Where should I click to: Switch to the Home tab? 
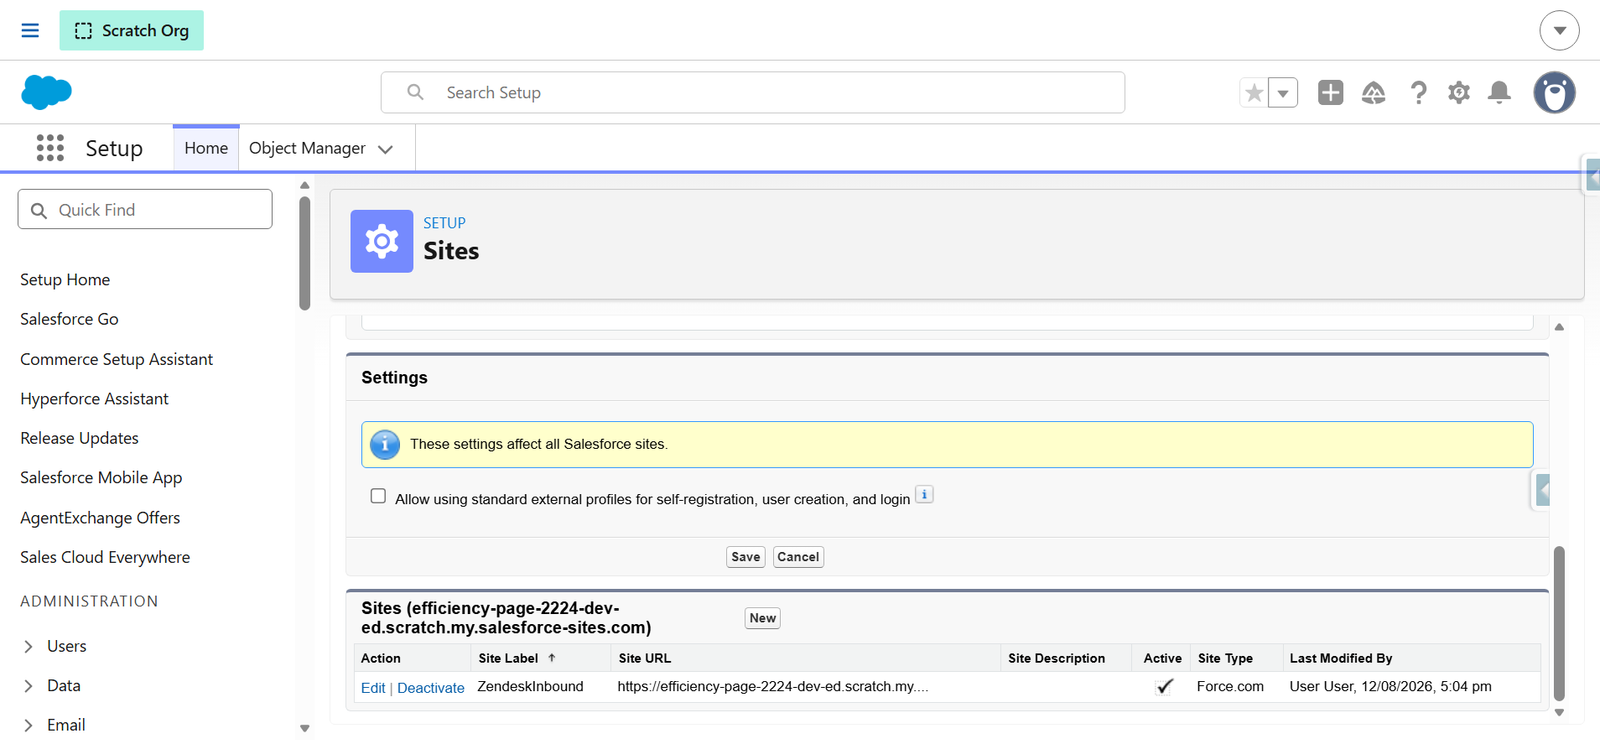pyautogui.click(x=206, y=148)
